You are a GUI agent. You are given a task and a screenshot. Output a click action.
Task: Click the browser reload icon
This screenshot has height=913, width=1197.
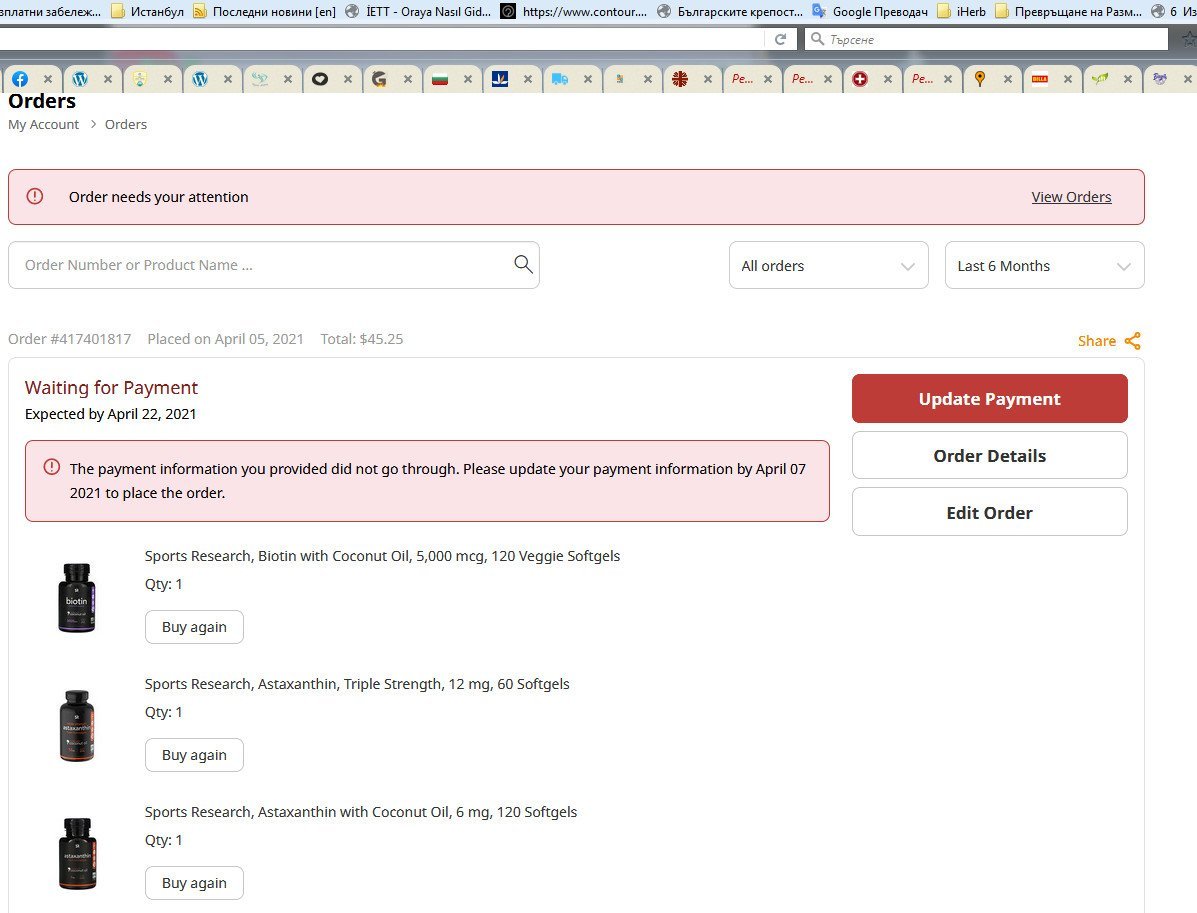pos(781,39)
